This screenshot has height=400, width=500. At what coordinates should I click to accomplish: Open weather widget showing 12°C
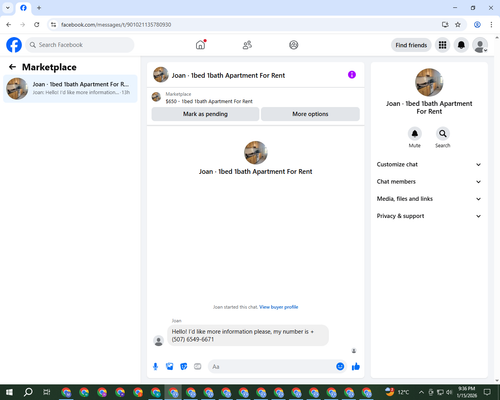(397, 392)
